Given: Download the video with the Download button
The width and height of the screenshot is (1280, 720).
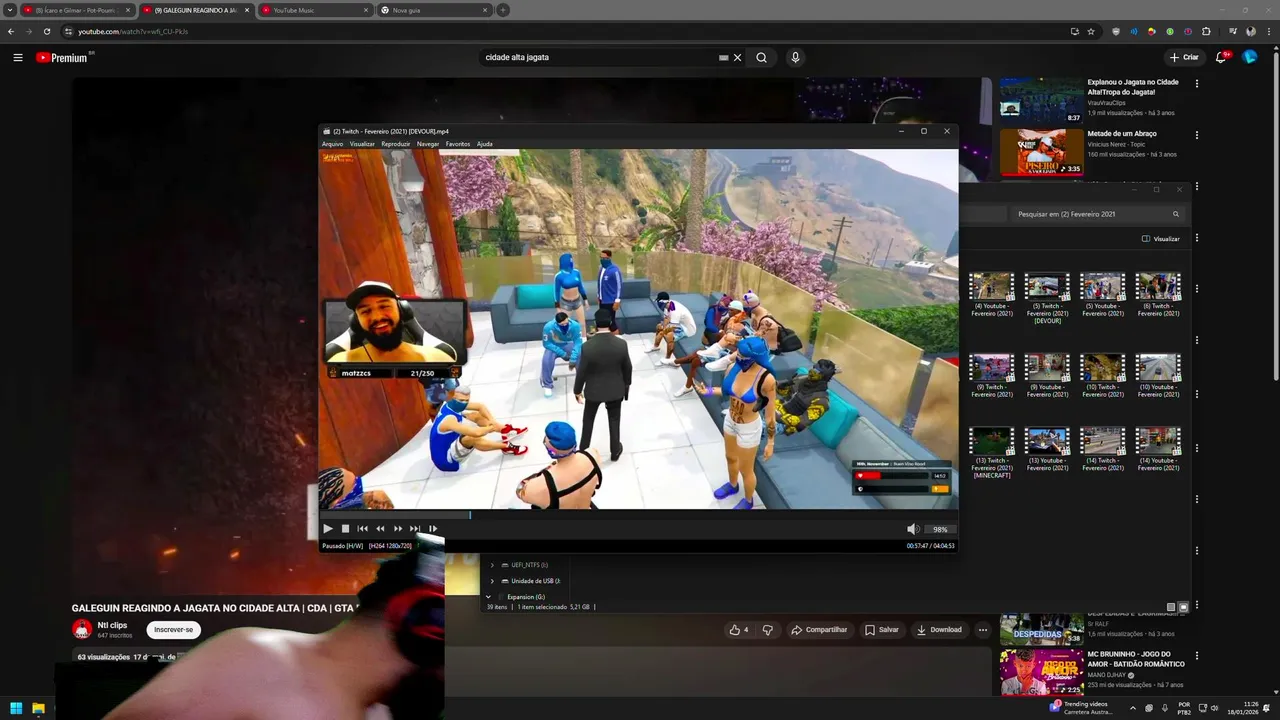Looking at the screenshot, I should tap(939, 630).
